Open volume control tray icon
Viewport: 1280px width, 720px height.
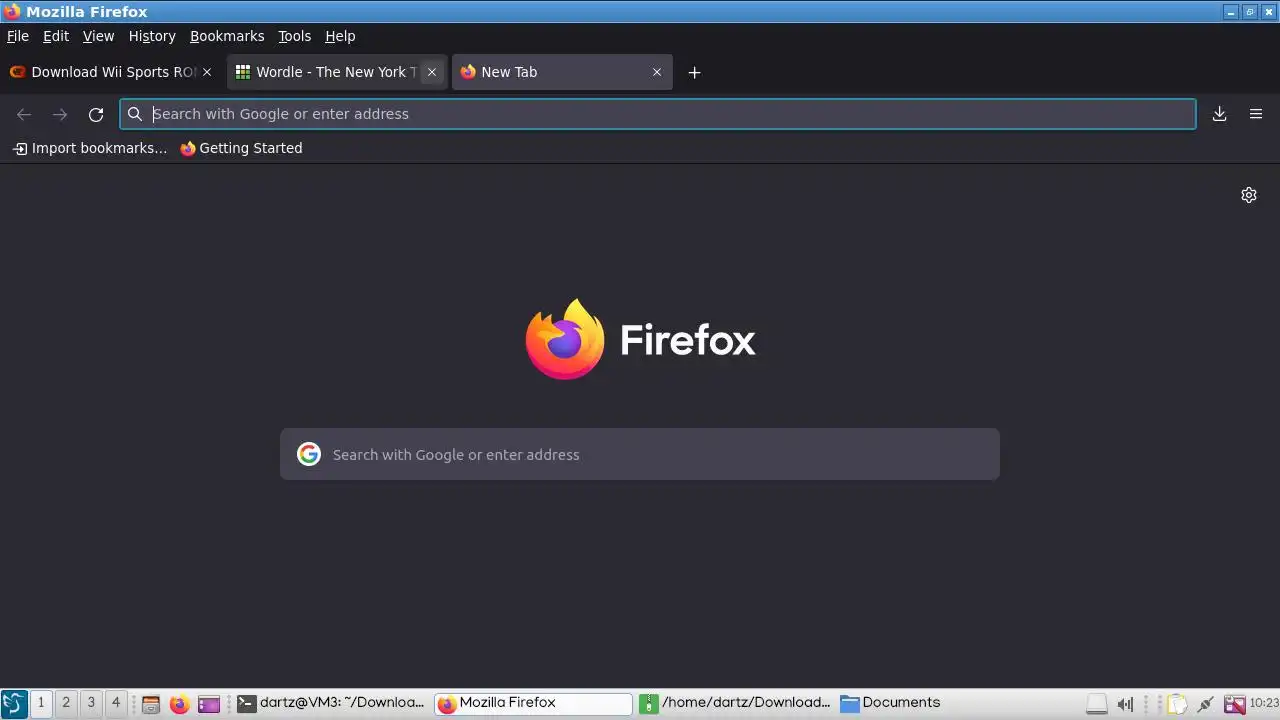point(1125,704)
